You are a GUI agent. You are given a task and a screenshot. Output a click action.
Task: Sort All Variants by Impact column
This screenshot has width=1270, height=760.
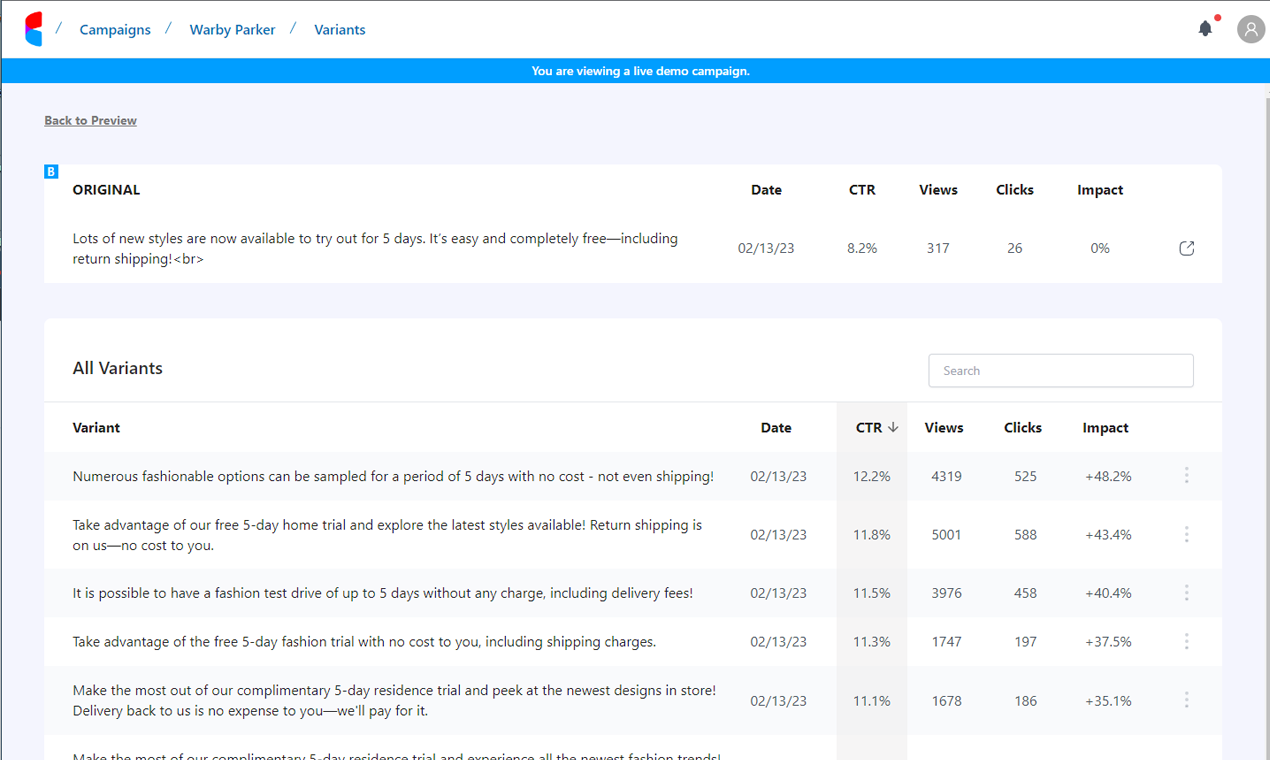[x=1105, y=427]
